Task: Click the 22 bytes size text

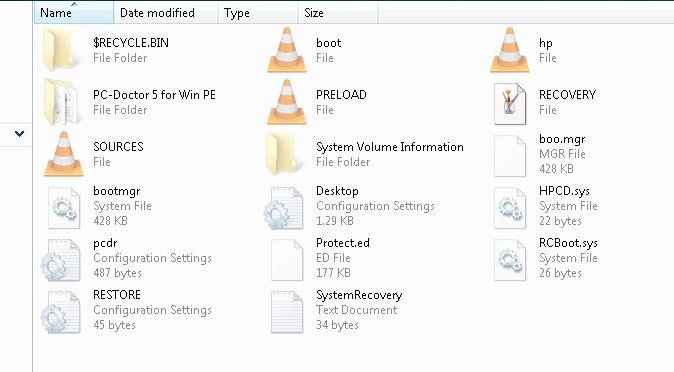Action: 560,221
